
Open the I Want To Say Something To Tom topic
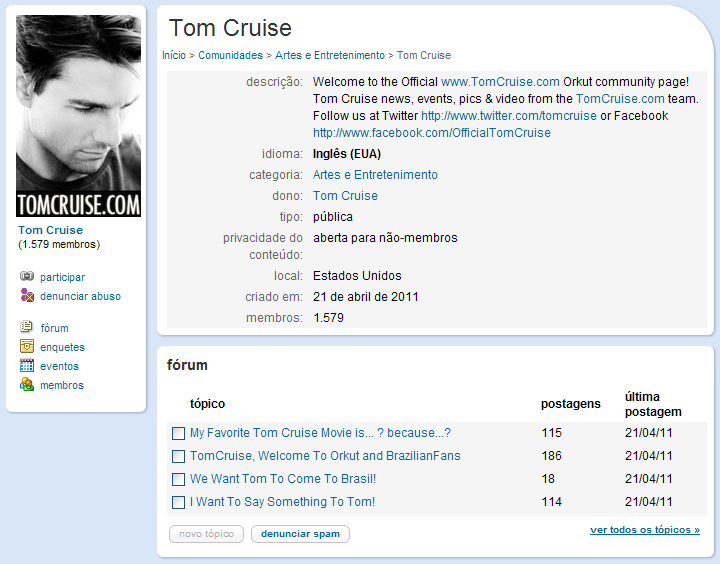coord(283,502)
